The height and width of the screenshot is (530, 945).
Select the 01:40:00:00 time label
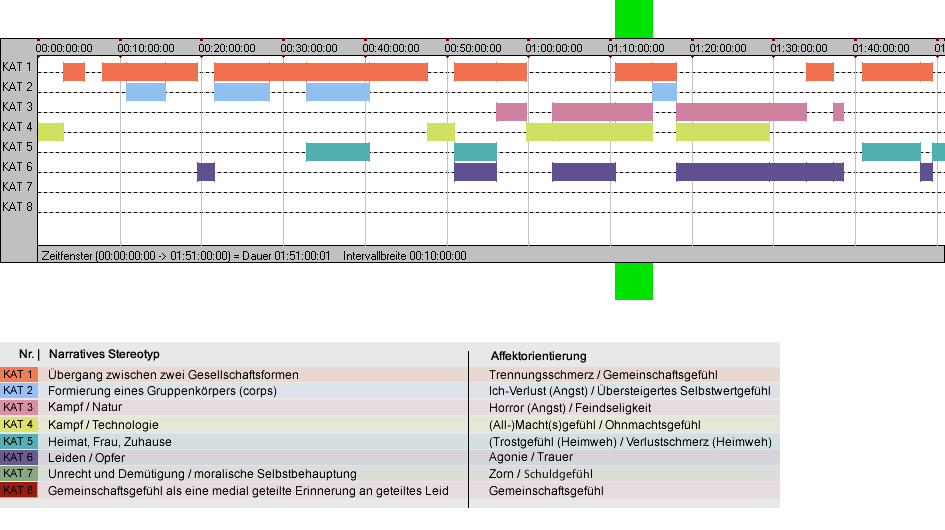pyautogui.click(x=881, y=48)
